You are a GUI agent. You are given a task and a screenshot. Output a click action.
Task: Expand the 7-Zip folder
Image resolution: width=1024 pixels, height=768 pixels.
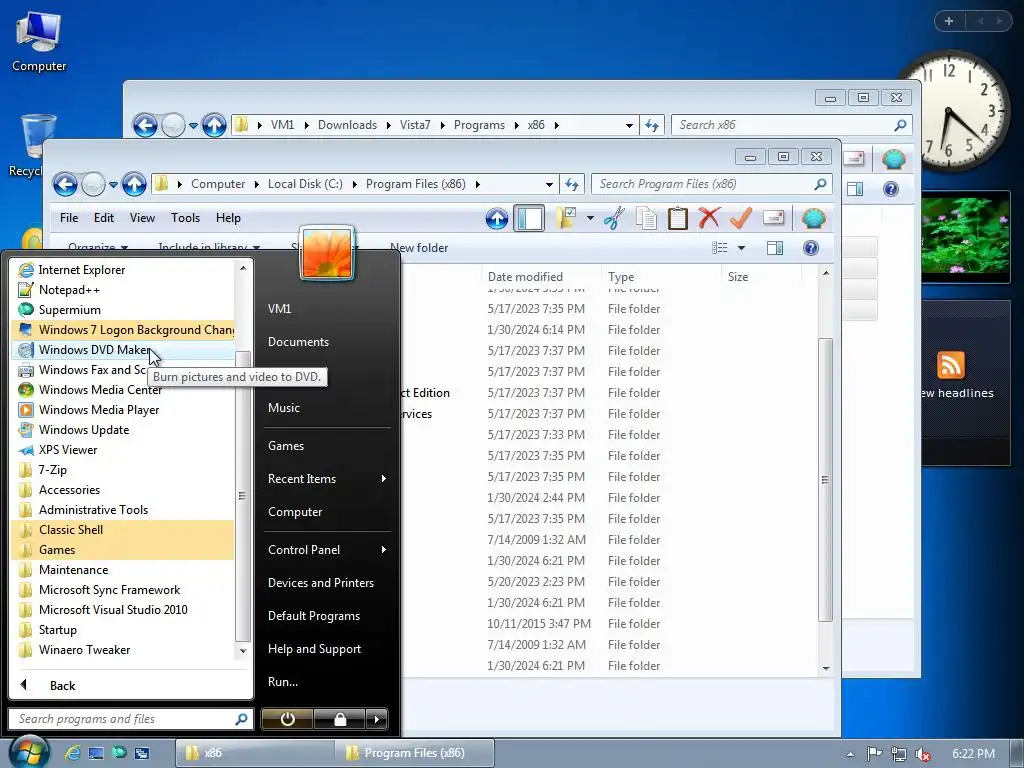tap(124, 470)
